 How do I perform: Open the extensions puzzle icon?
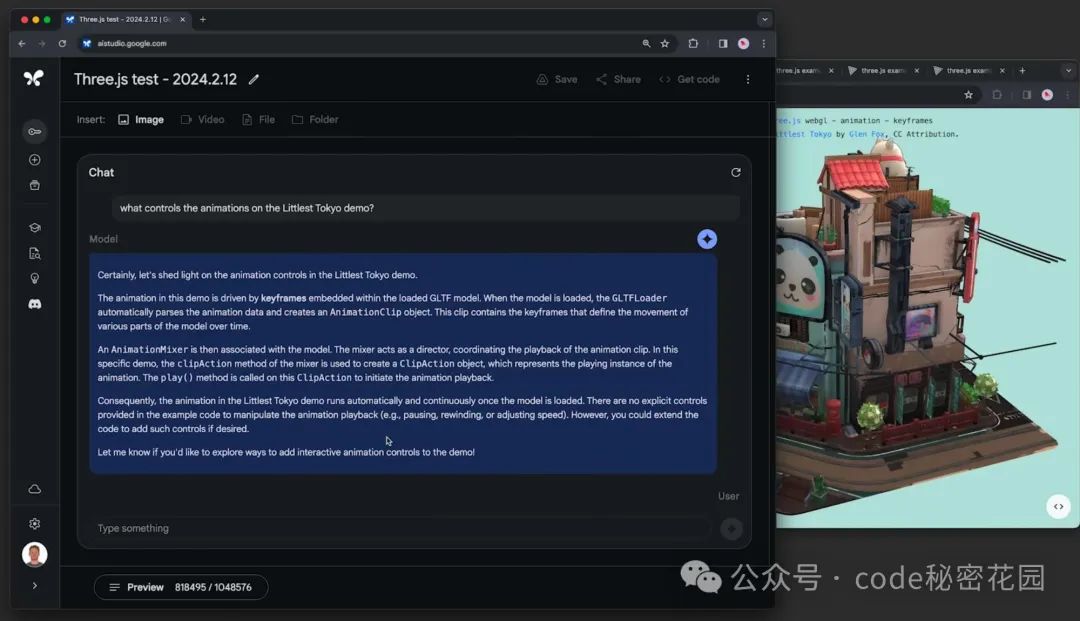click(693, 43)
